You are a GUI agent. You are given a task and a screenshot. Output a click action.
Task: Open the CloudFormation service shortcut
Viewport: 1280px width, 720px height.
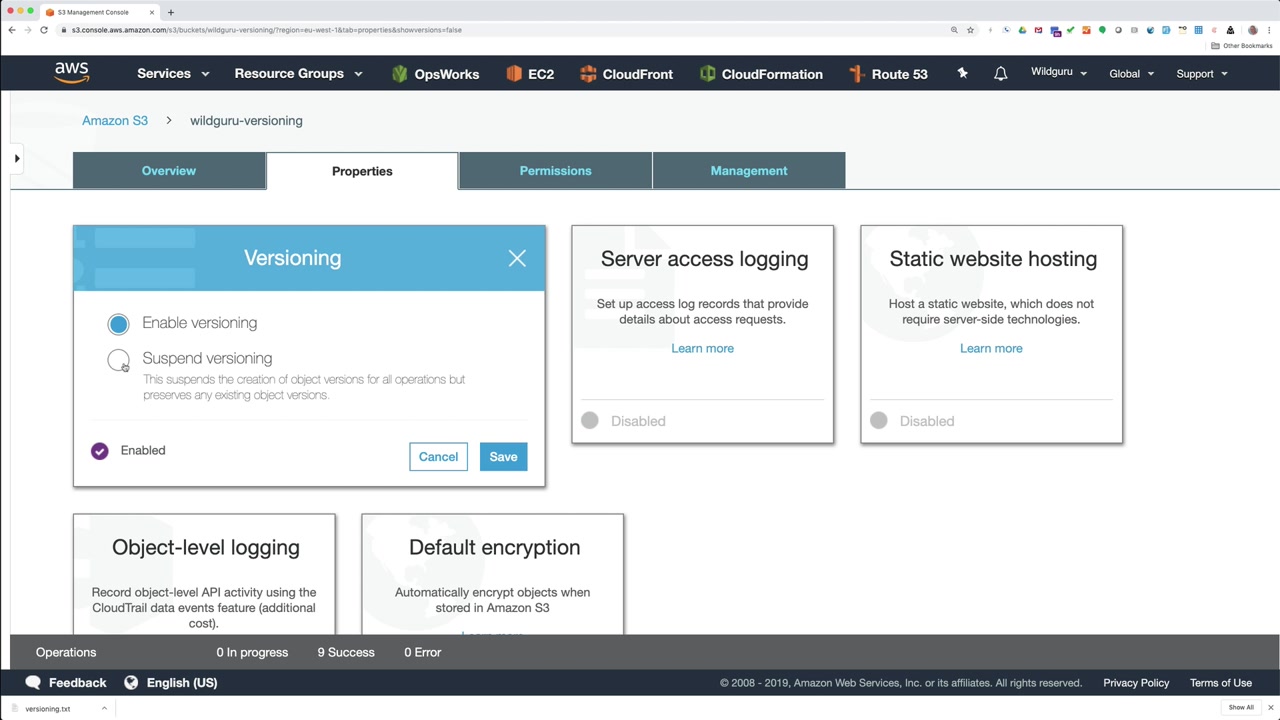pyautogui.click(x=761, y=74)
